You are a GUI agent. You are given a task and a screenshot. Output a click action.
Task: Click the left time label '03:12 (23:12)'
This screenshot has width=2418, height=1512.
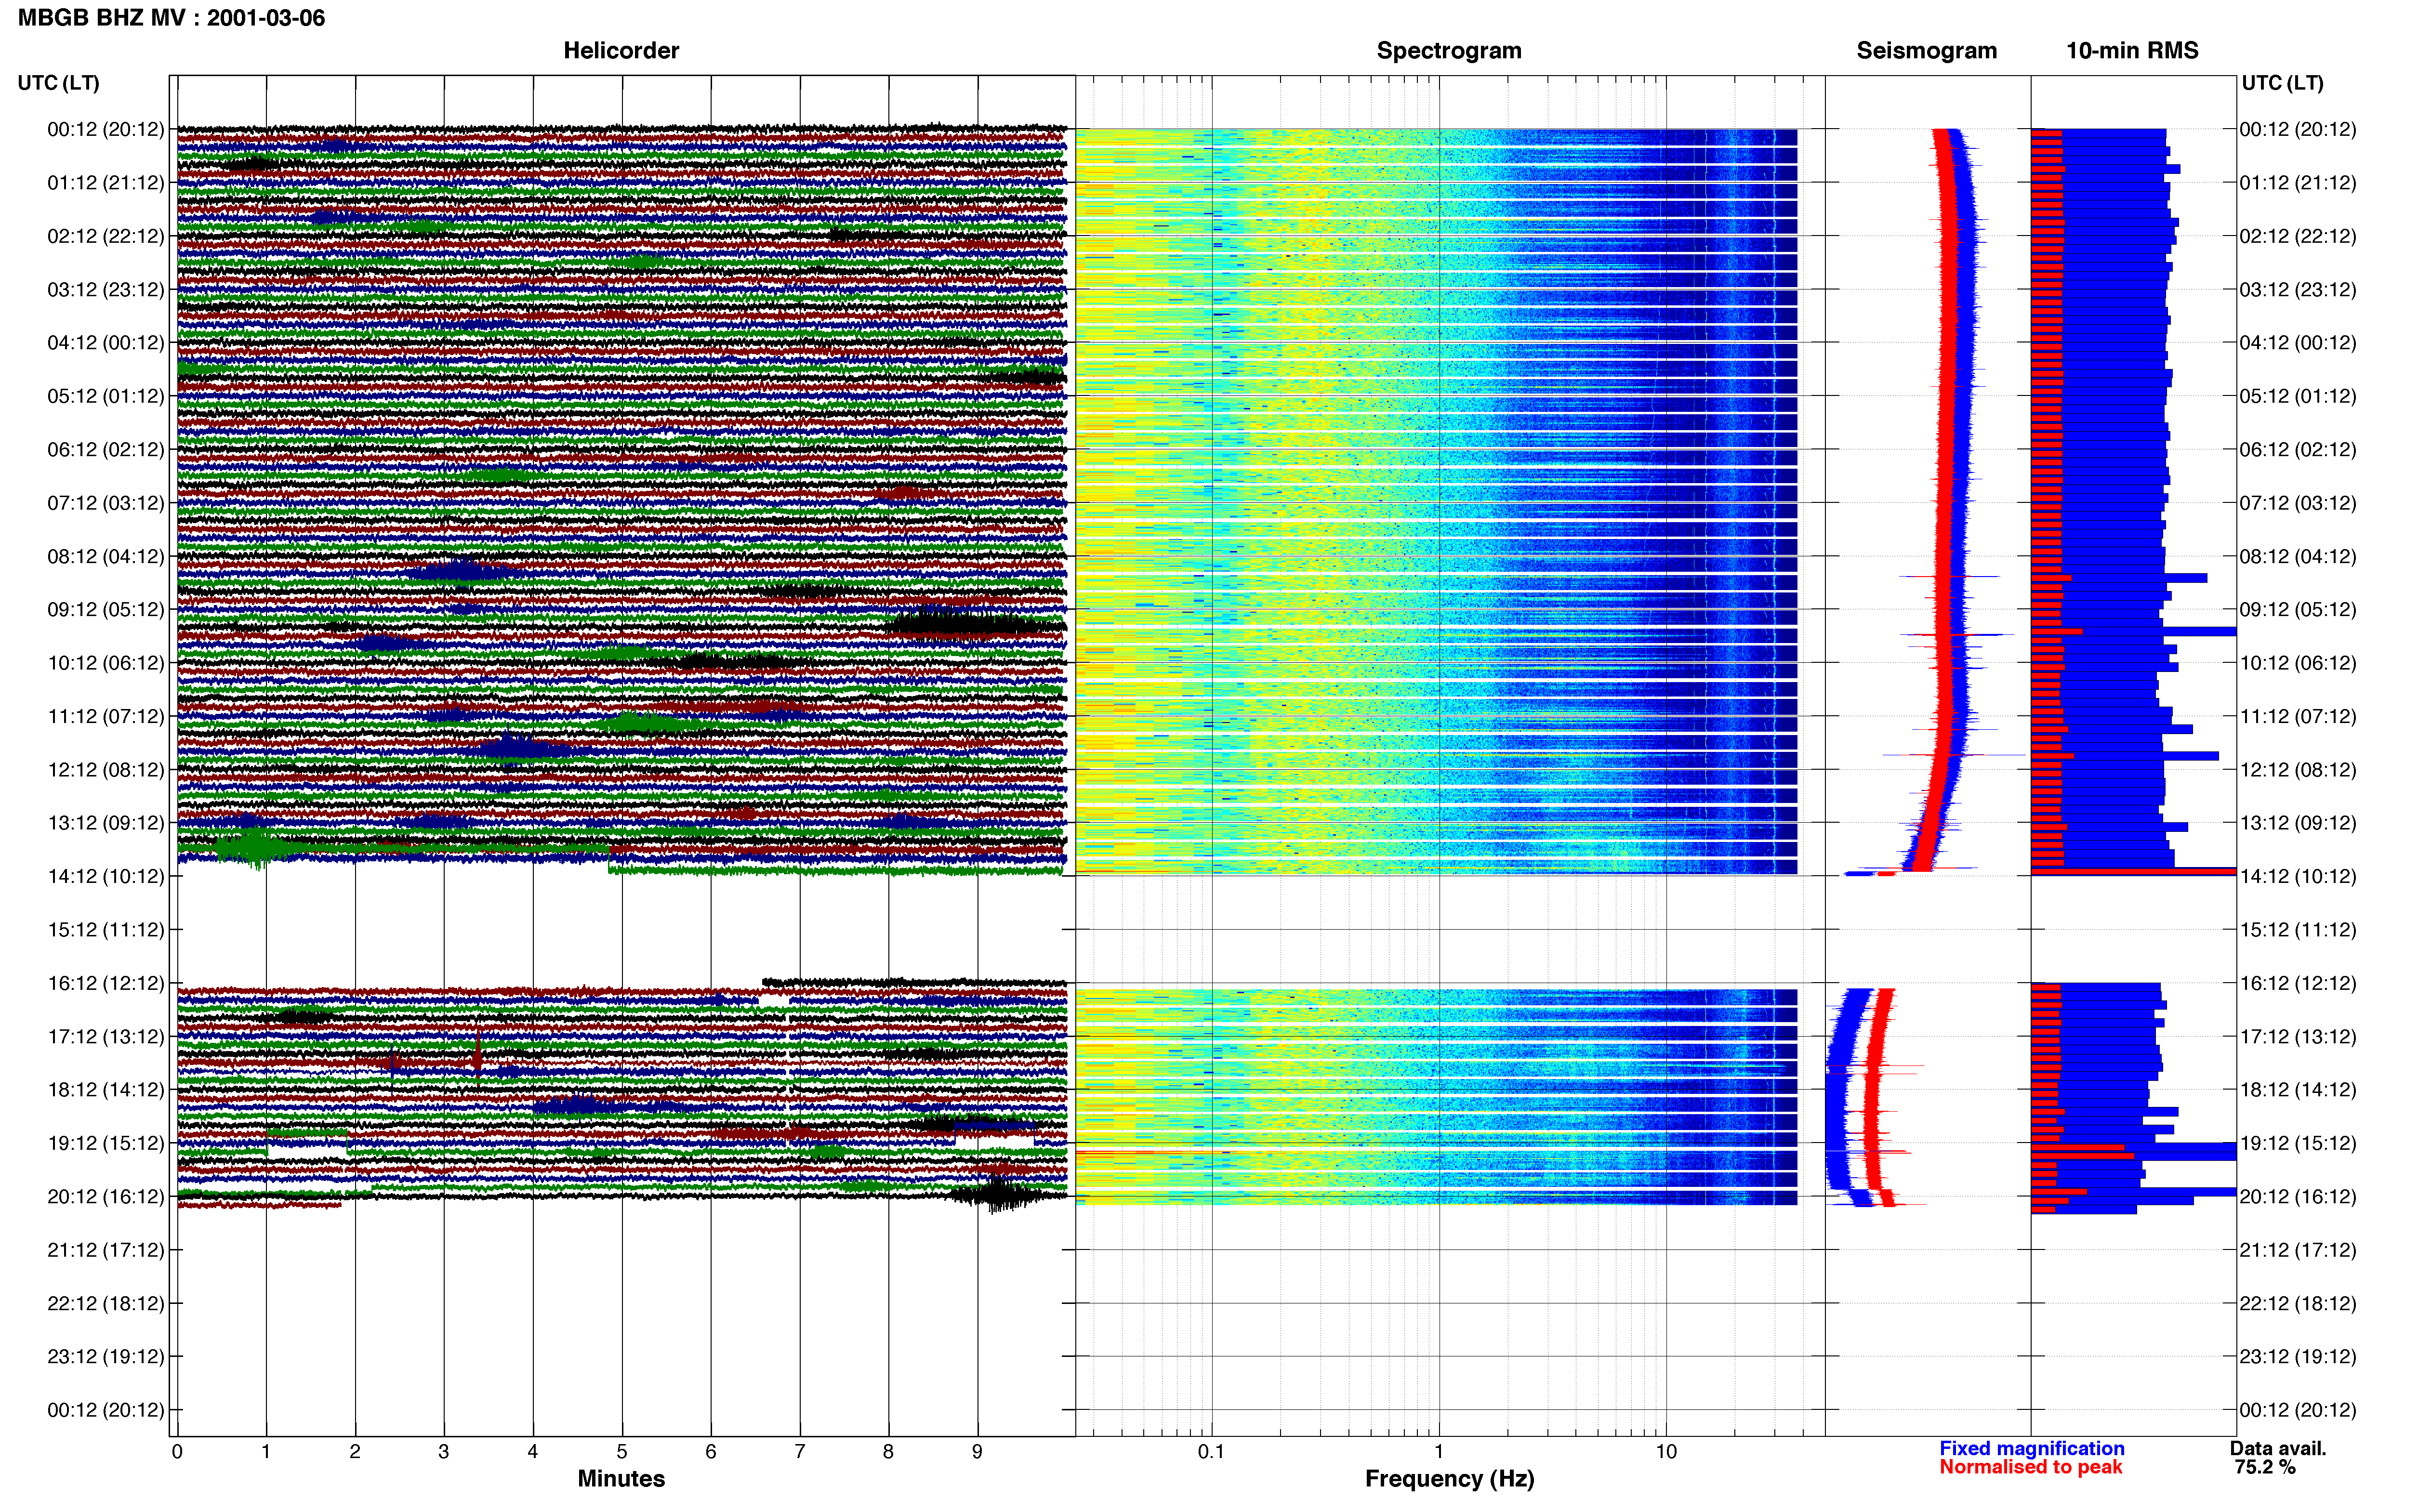pos(106,289)
